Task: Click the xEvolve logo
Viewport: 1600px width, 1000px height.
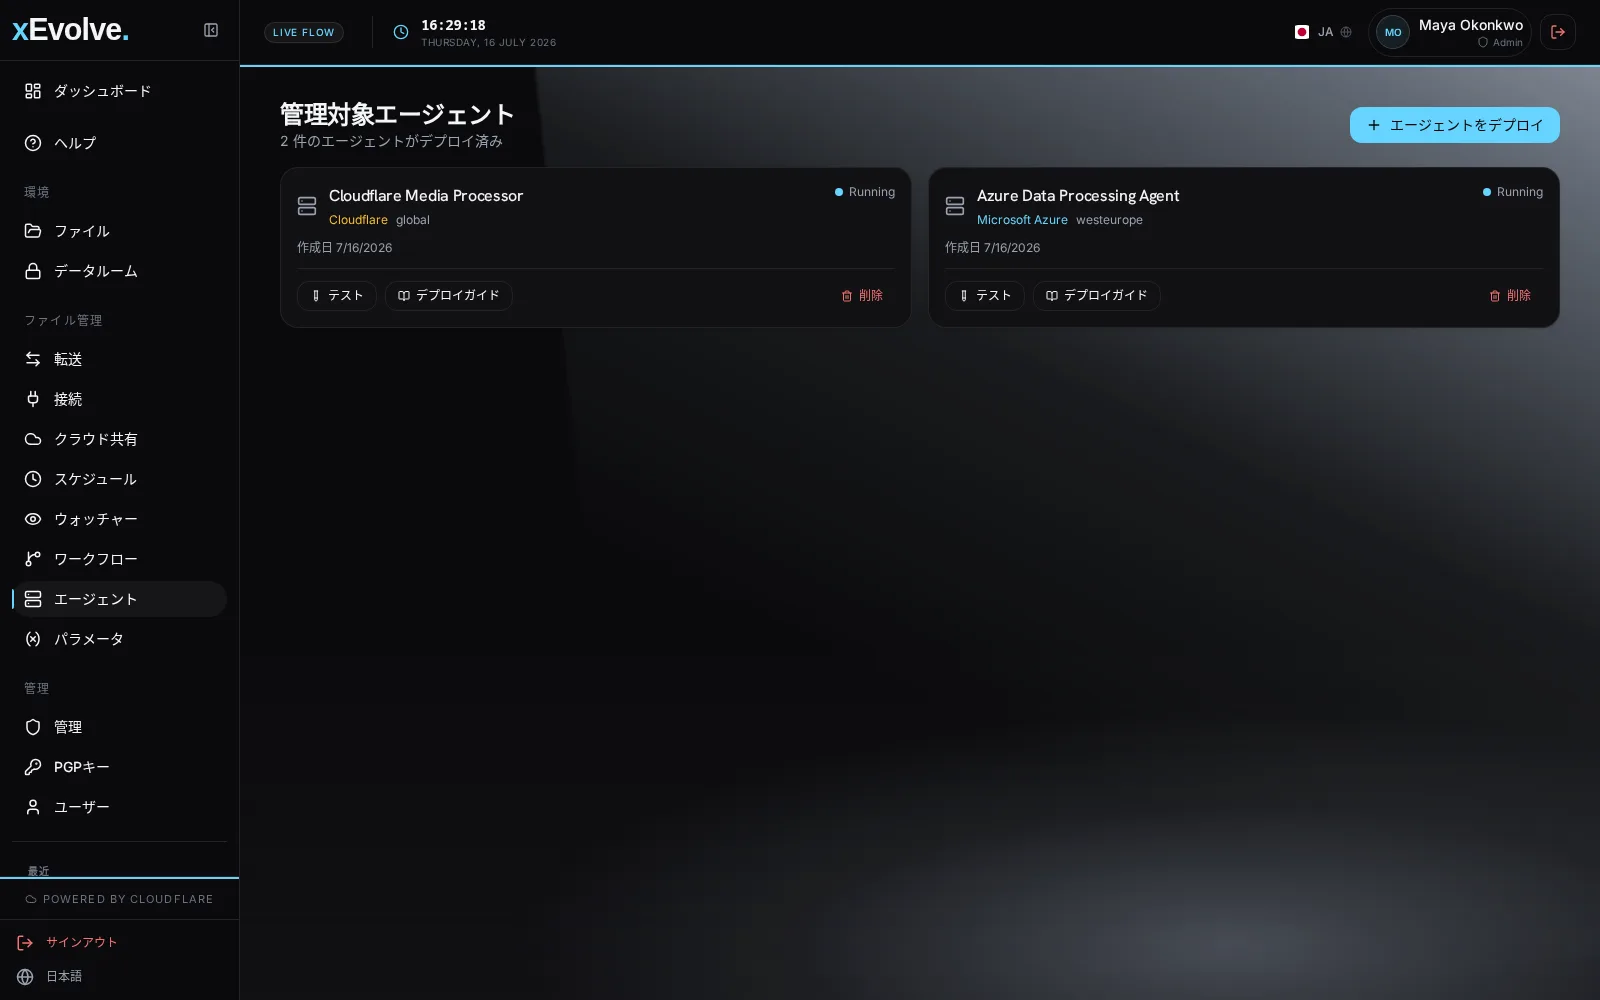Action: [x=70, y=30]
